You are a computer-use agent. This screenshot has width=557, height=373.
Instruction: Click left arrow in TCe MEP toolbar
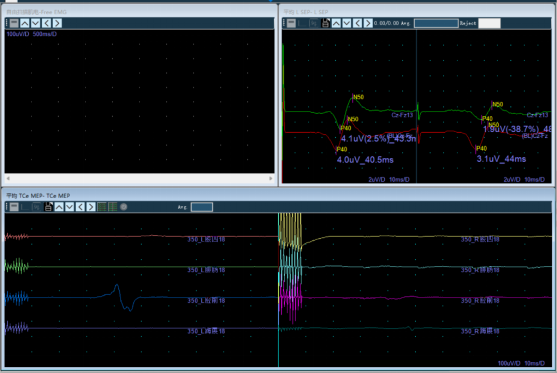(x=80, y=207)
